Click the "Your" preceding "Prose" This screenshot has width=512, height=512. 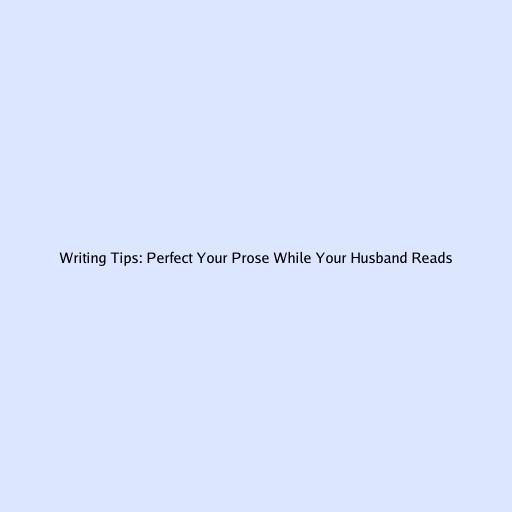pyautogui.click(x=212, y=258)
